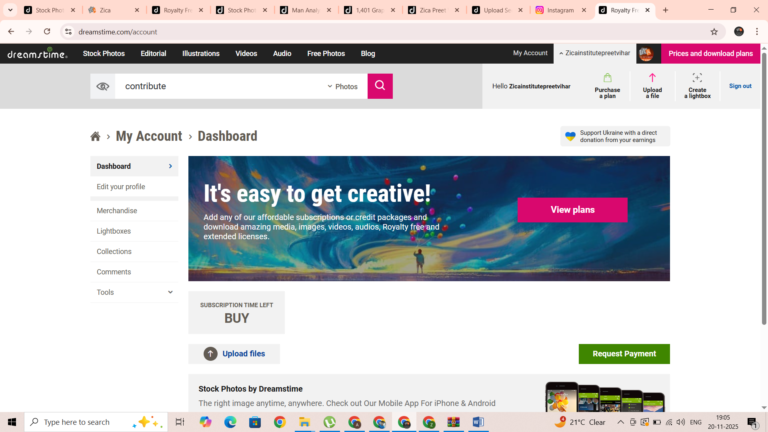Click the Upload files circular arrow icon

[211, 354]
